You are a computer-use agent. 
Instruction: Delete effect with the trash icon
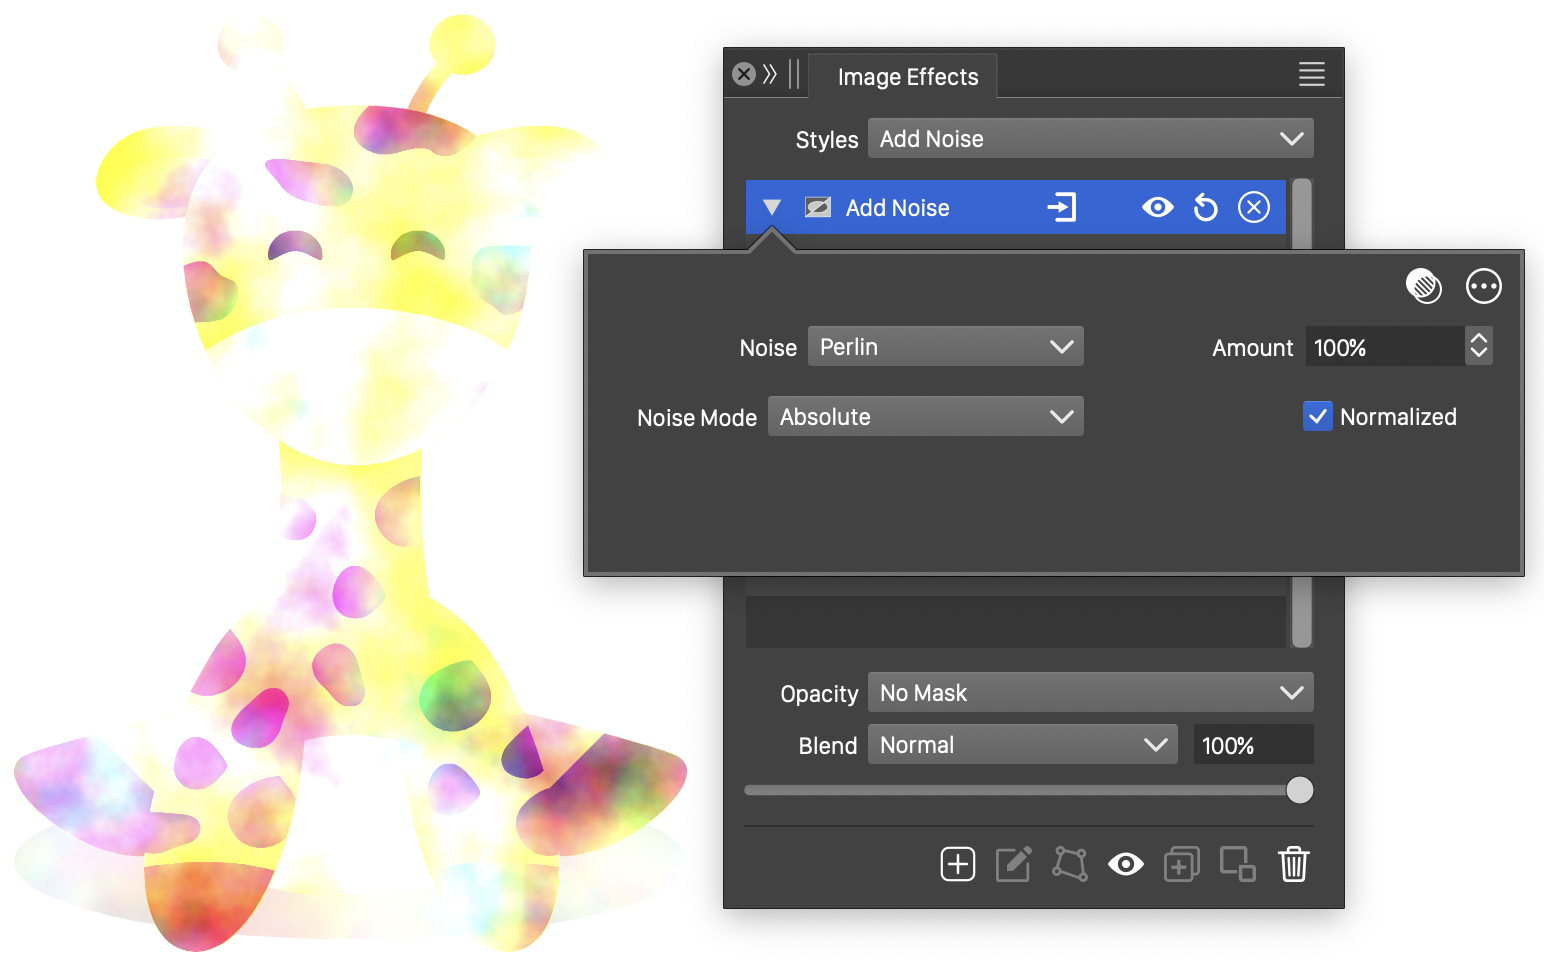pyautogui.click(x=1293, y=864)
